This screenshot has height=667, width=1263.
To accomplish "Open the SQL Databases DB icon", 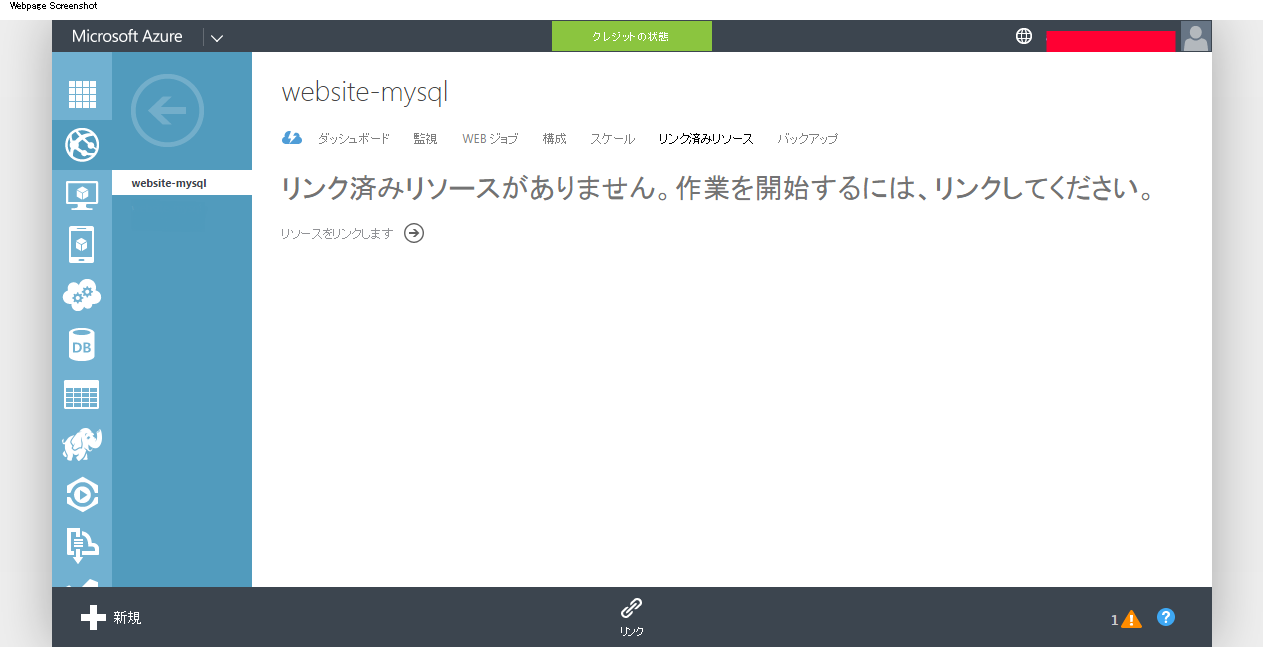I will pyautogui.click(x=81, y=344).
